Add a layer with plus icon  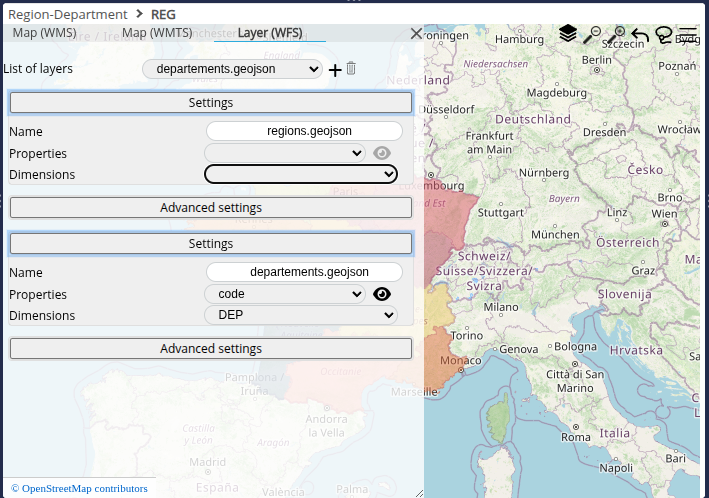(335, 70)
